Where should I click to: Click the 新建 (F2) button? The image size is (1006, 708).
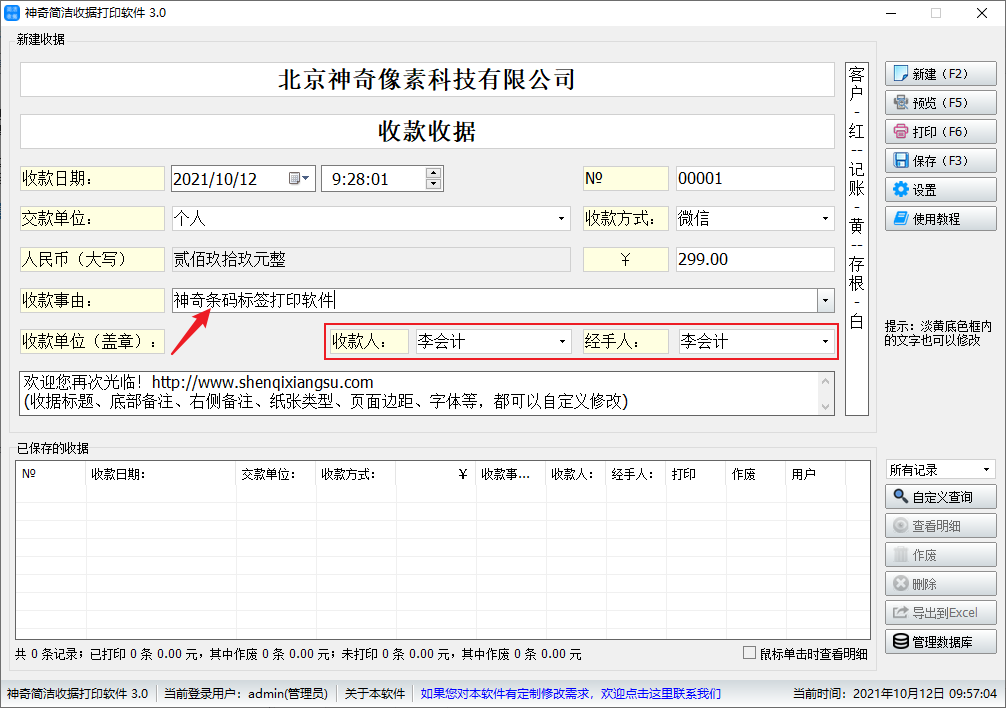pos(941,74)
